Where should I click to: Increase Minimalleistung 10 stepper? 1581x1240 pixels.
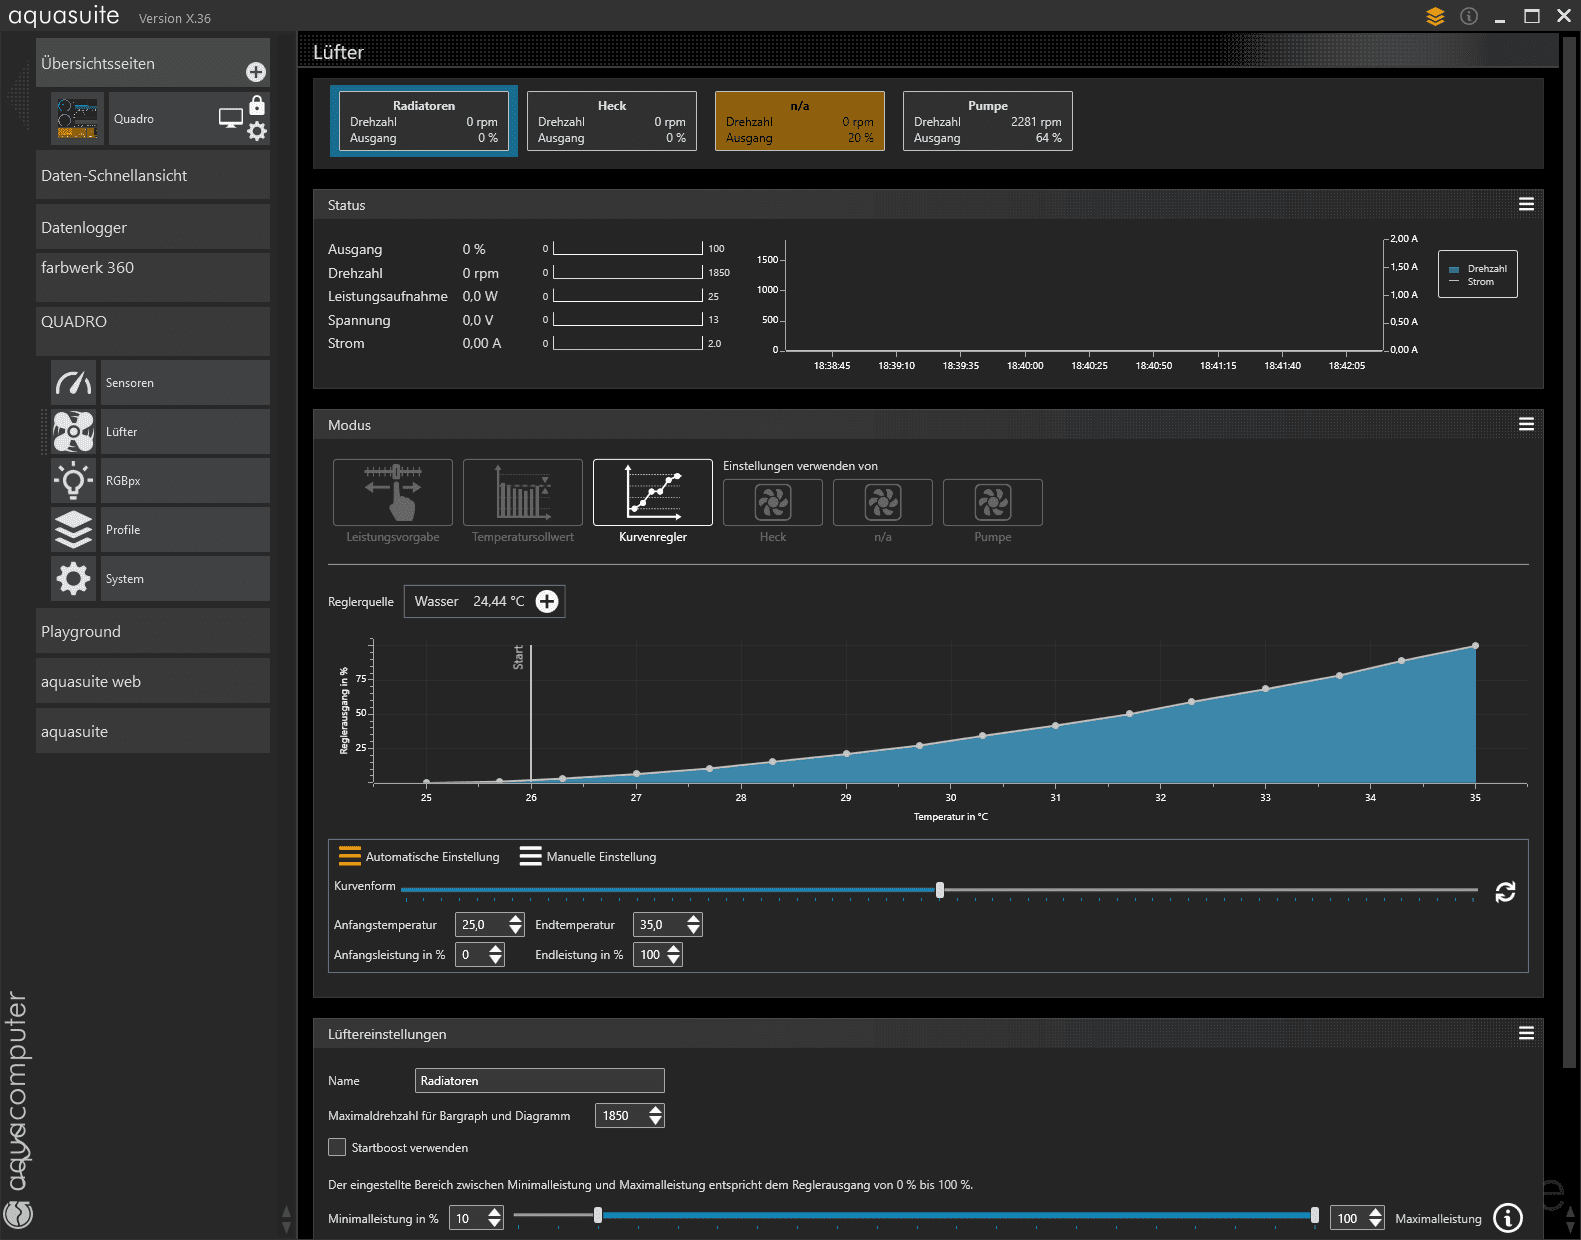[495, 1212]
